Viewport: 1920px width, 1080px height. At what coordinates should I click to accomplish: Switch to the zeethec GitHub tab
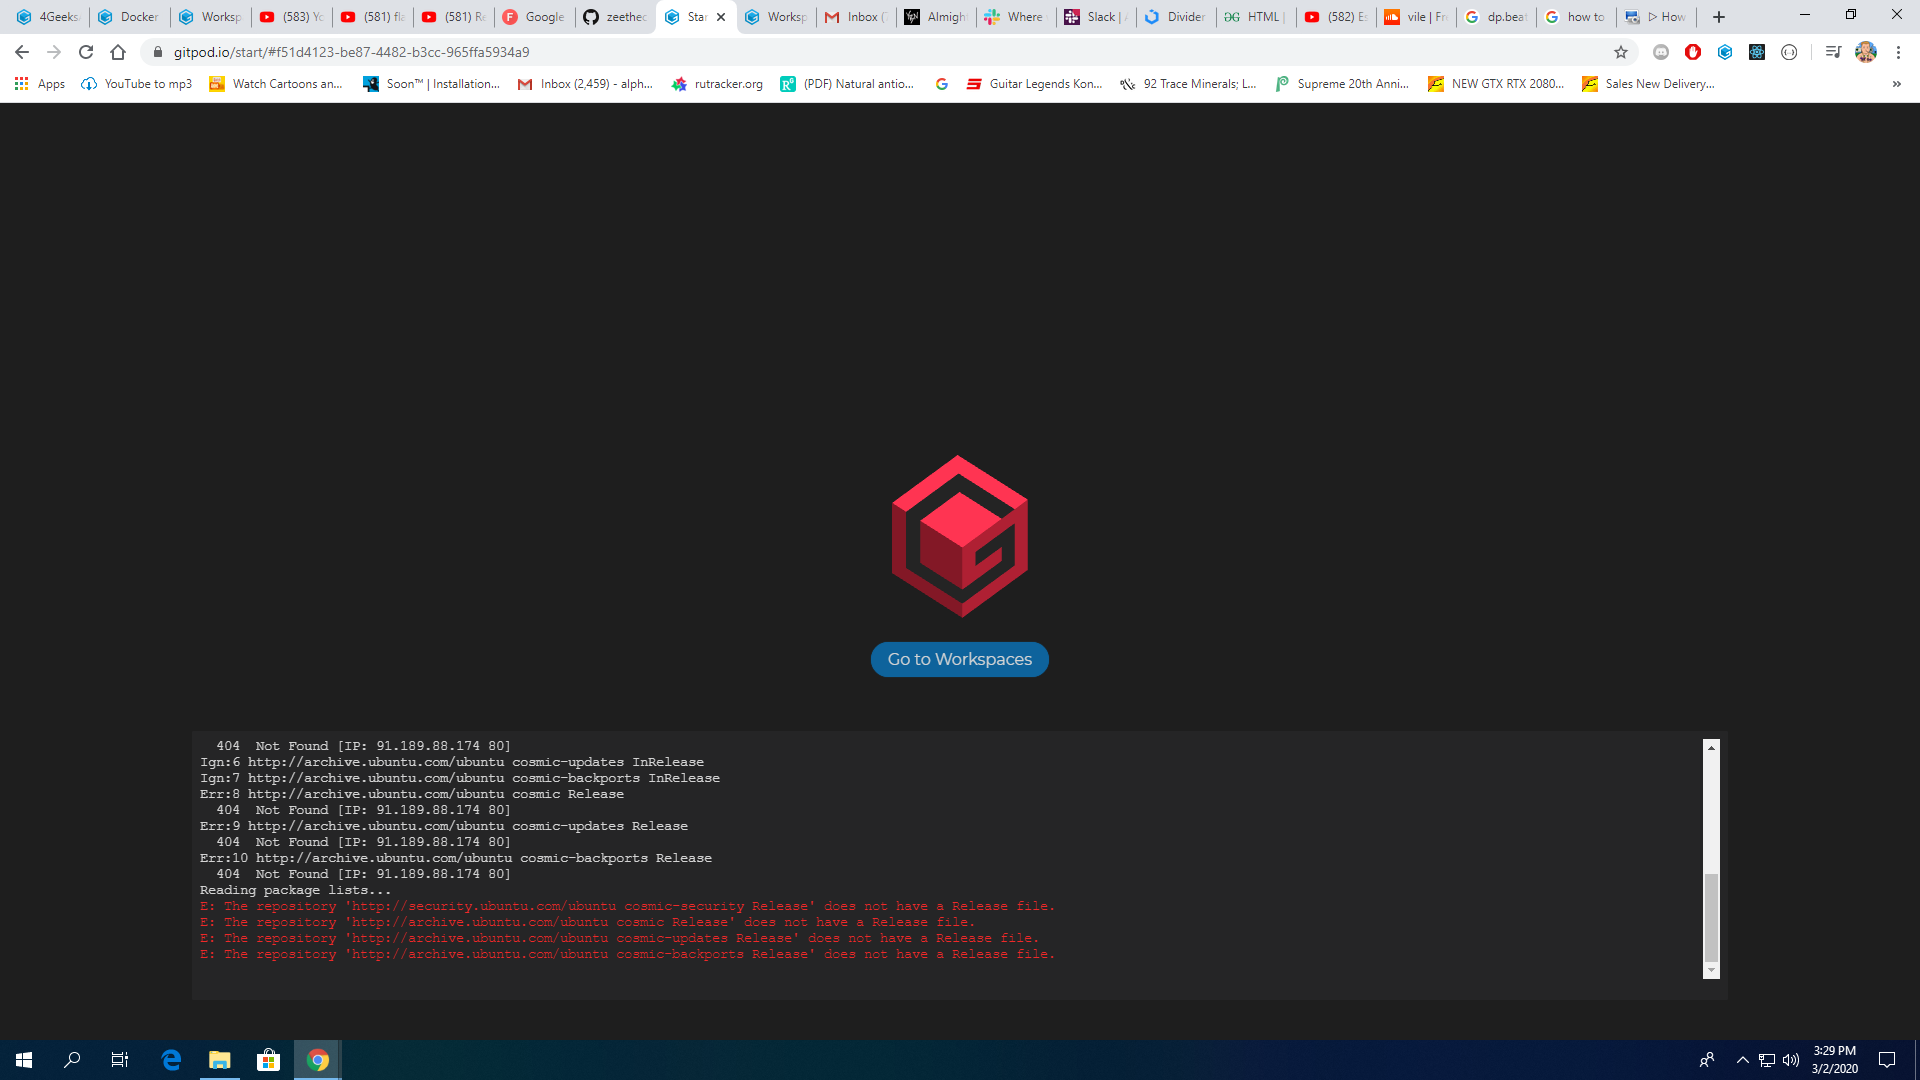[x=614, y=17]
